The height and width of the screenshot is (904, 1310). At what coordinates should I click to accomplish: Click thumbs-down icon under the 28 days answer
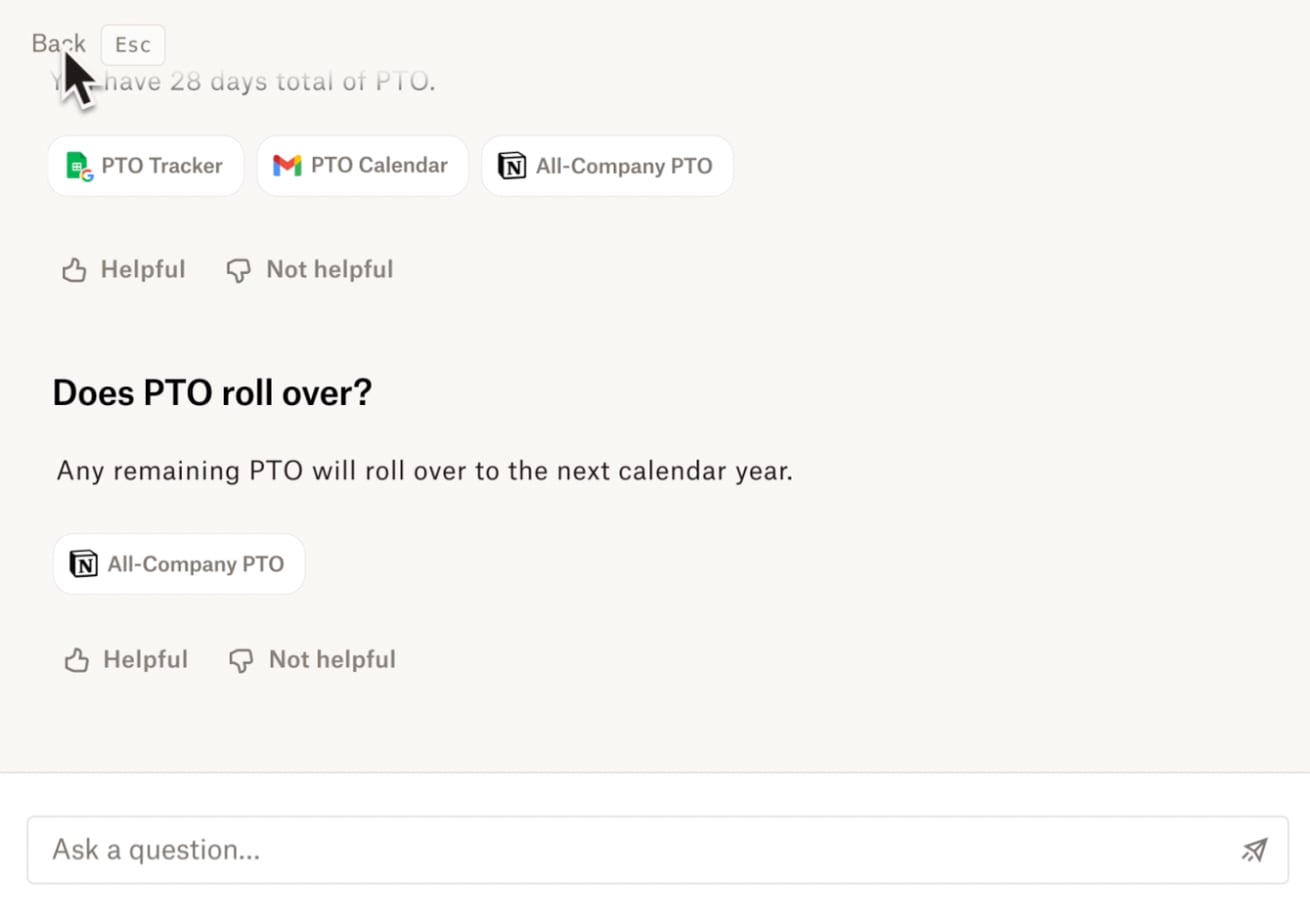pyautogui.click(x=238, y=271)
